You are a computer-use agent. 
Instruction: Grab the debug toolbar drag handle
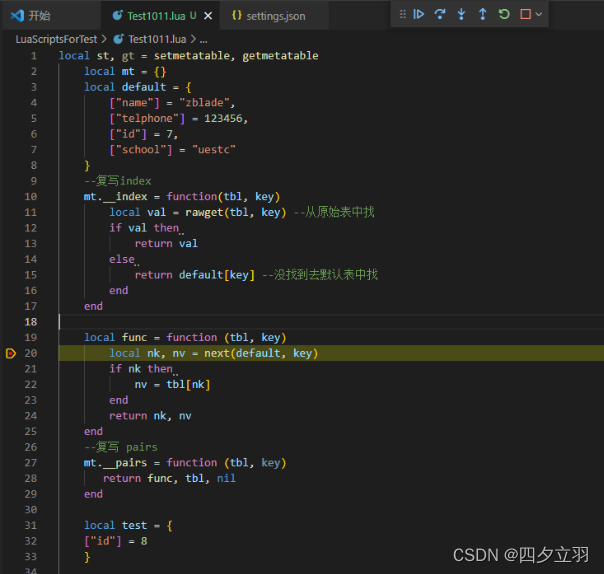click(403, 14)
